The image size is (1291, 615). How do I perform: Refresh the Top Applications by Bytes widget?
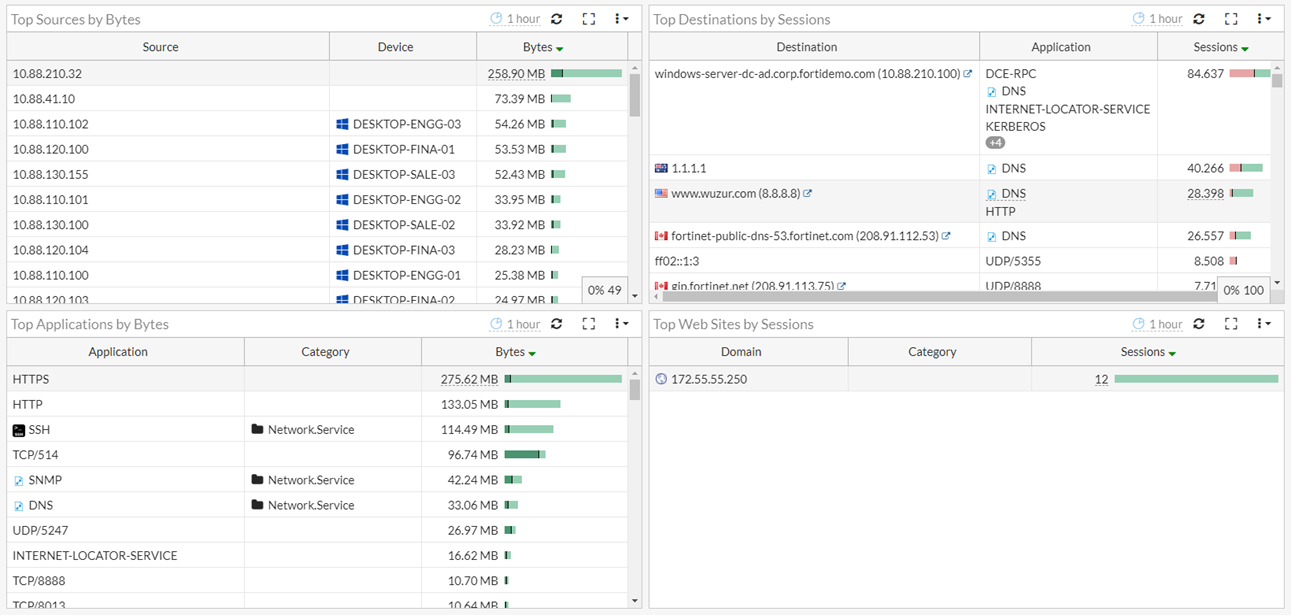(x=557, y=324)
